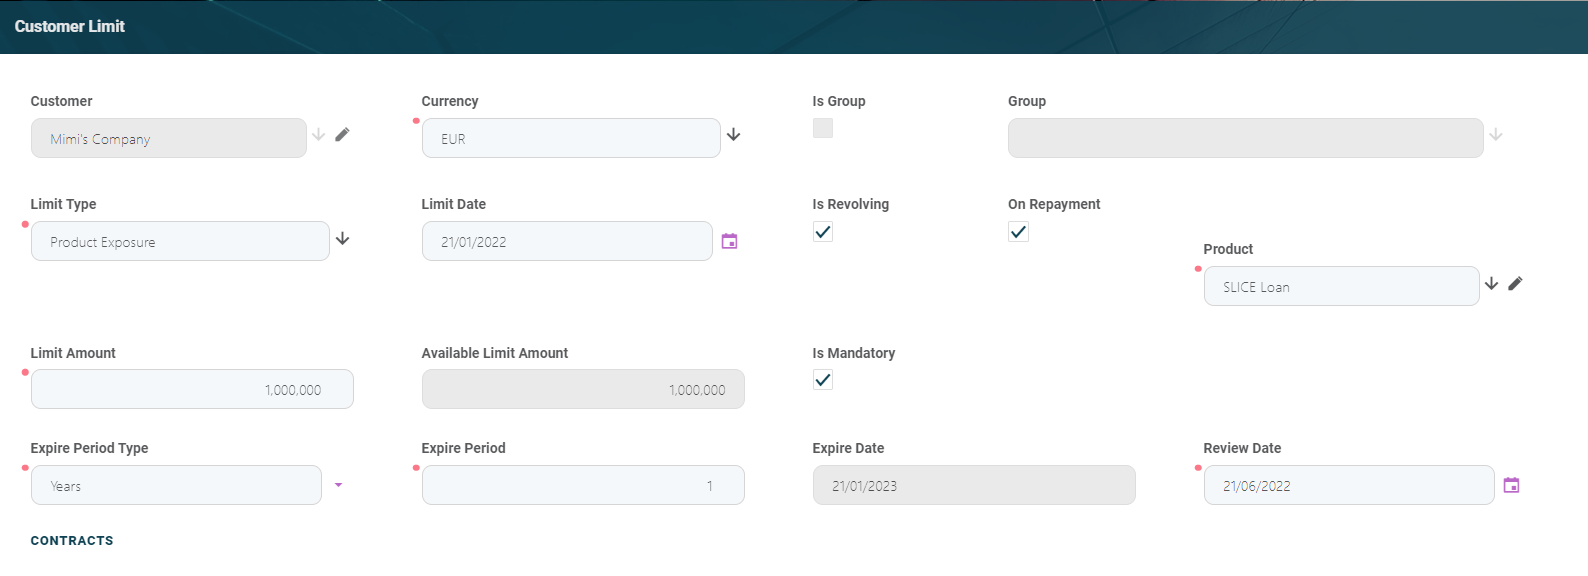
Task: Expand the Expire Period Type dropdown
Action: 338,485
